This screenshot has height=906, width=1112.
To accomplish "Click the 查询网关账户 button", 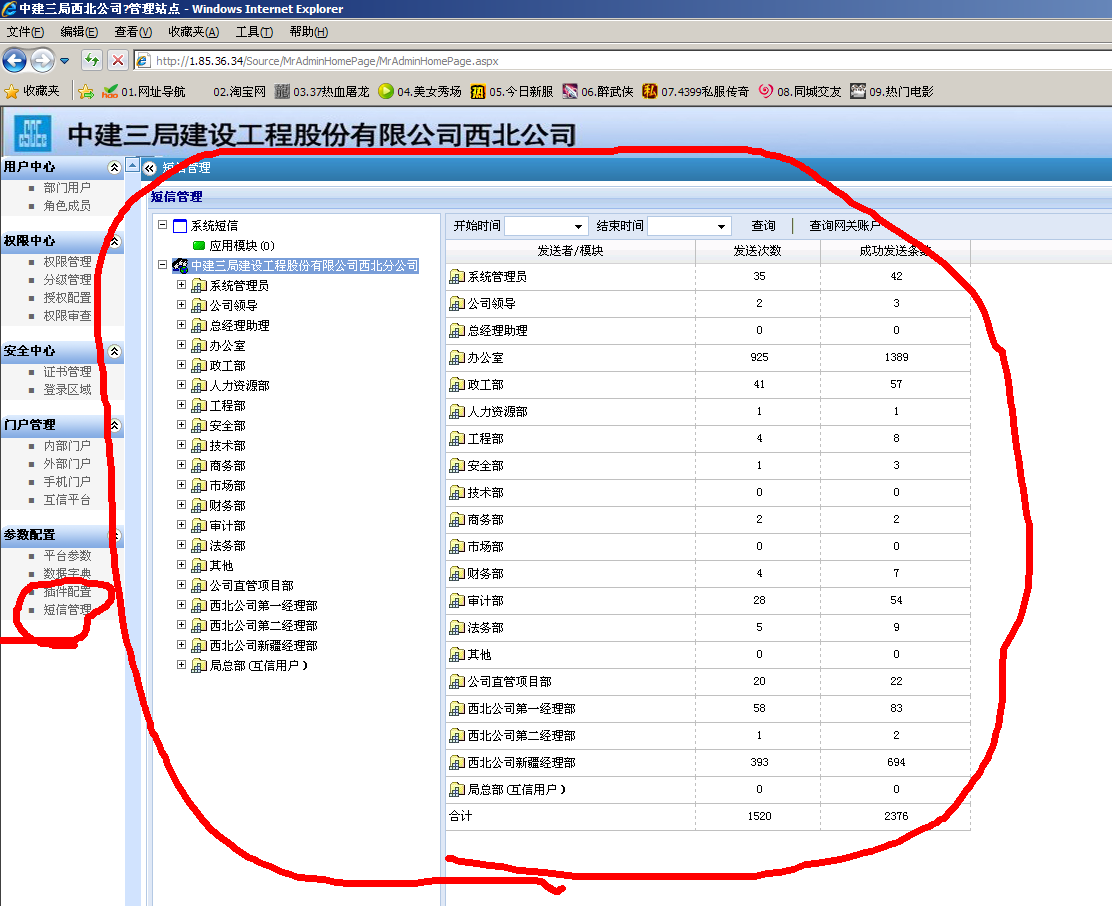I will pos(844,225).
